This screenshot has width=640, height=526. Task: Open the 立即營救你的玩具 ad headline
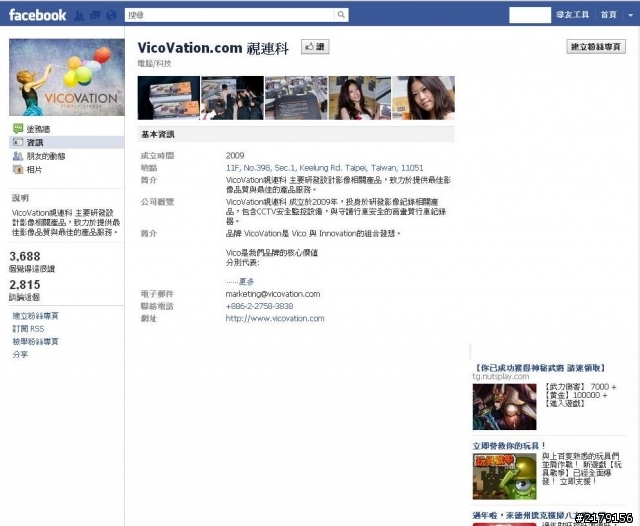click(509, 446)
